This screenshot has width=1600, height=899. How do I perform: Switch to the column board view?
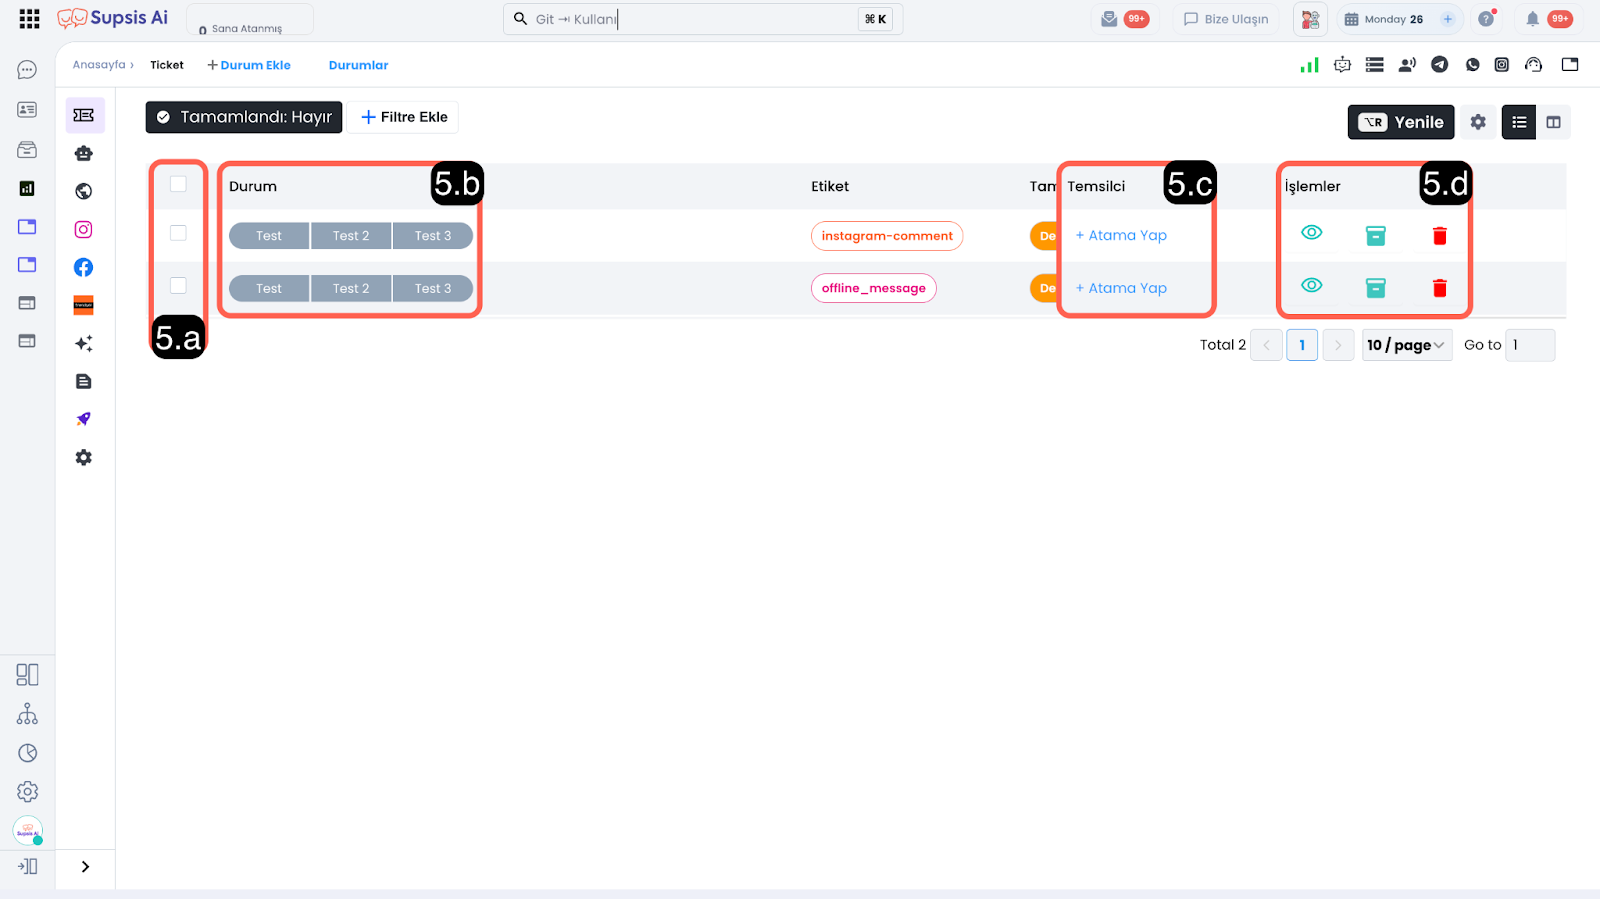(1553, 122)
